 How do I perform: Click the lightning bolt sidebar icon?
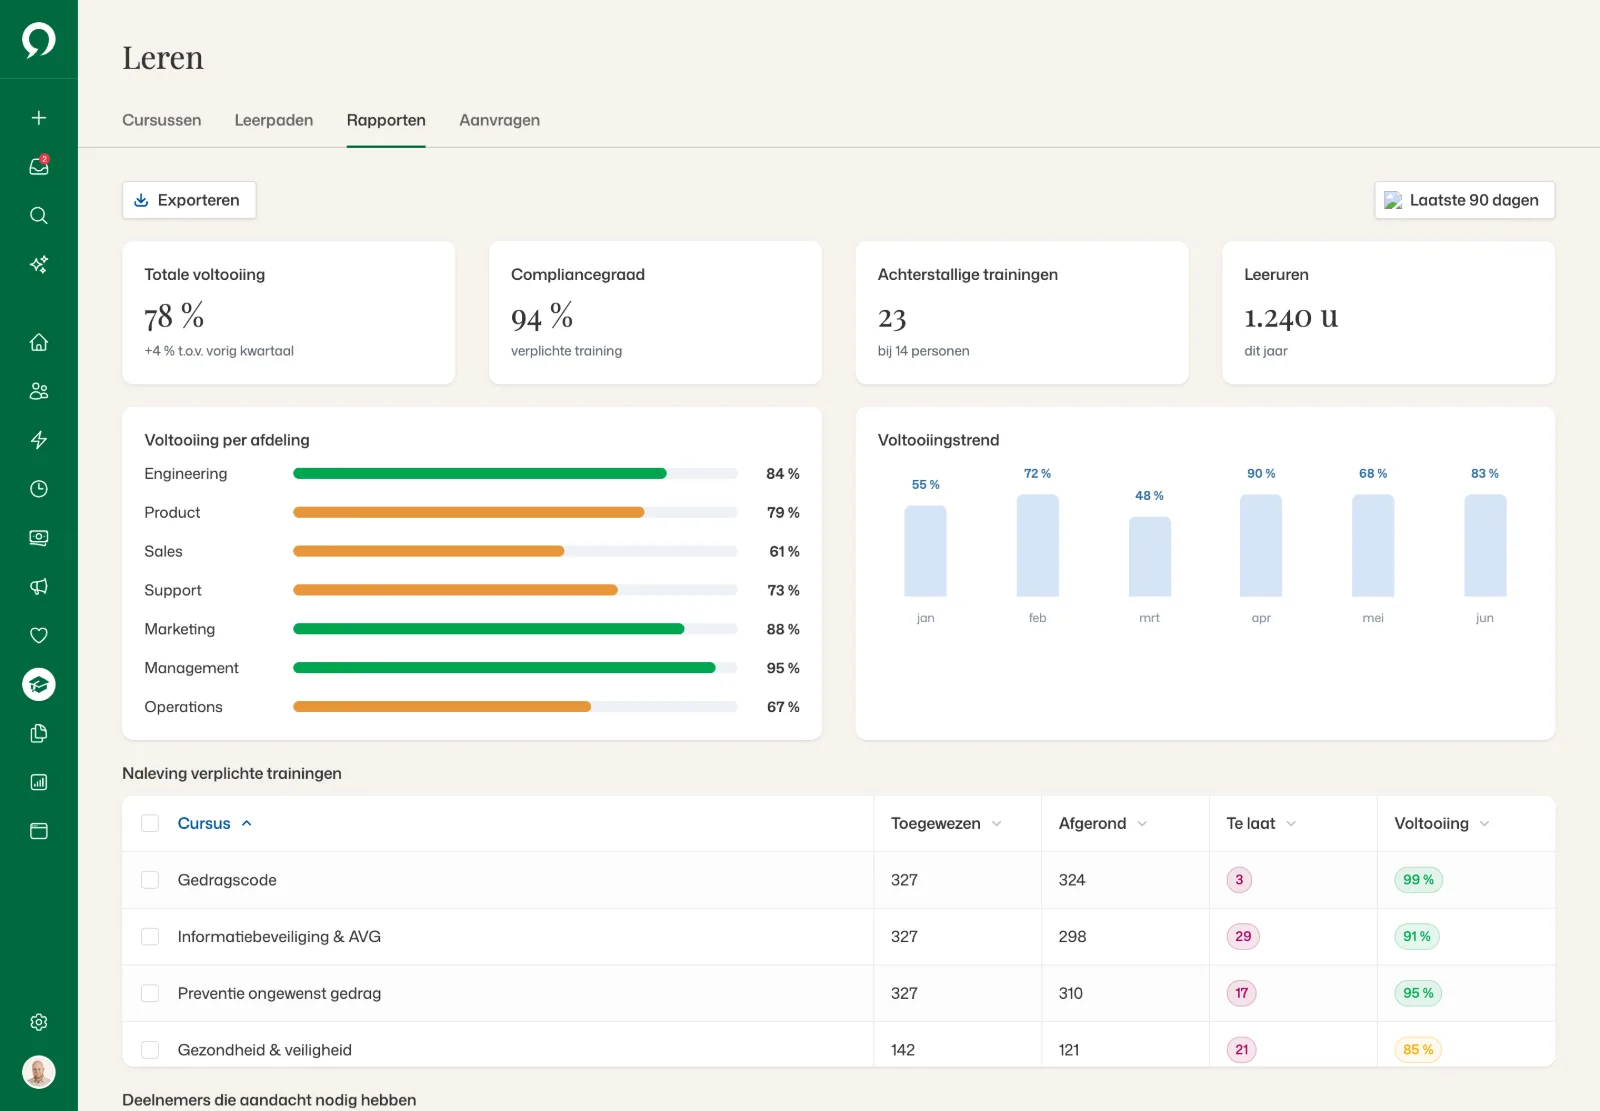39,440
